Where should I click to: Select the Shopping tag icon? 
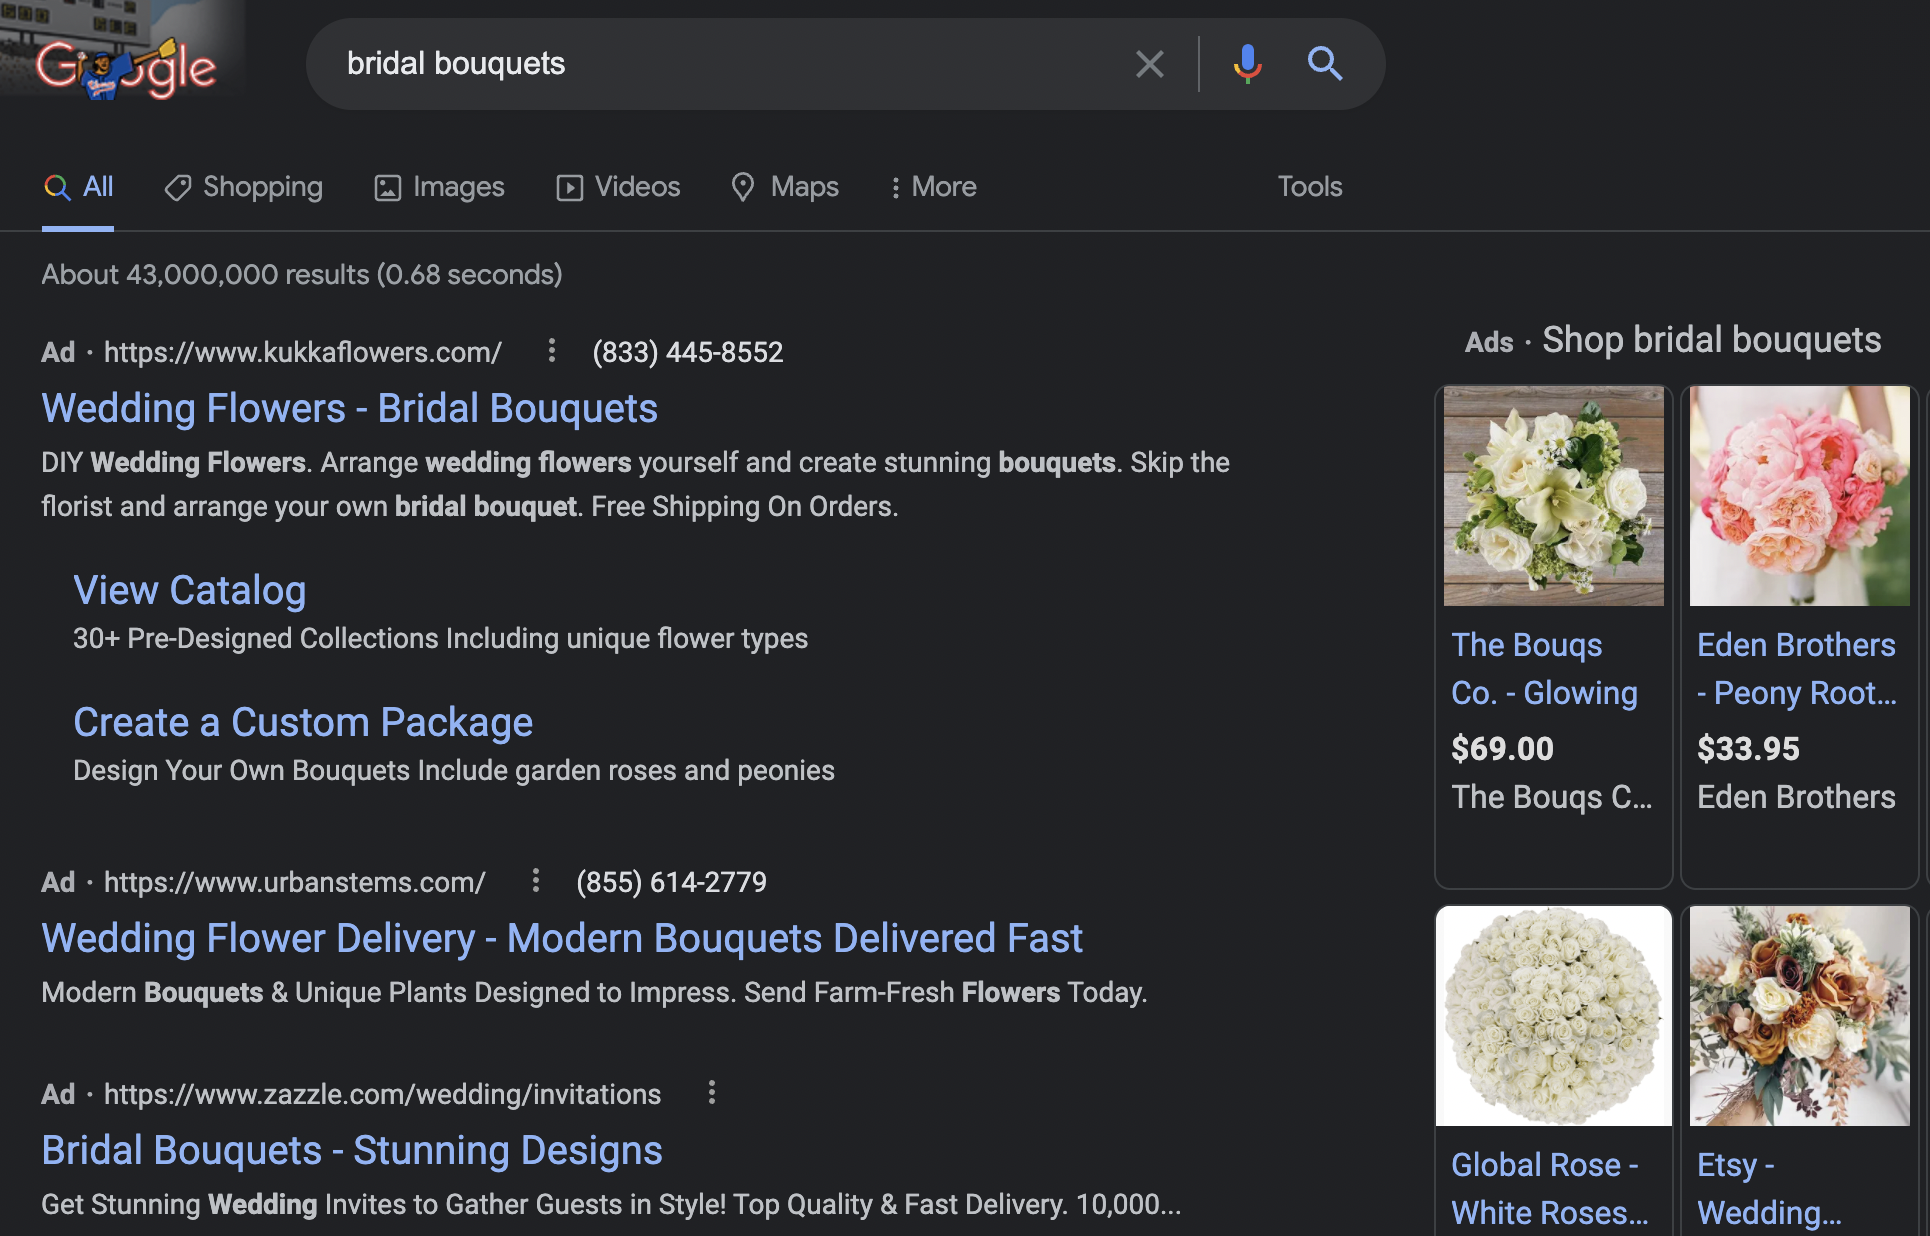[177, 187]
